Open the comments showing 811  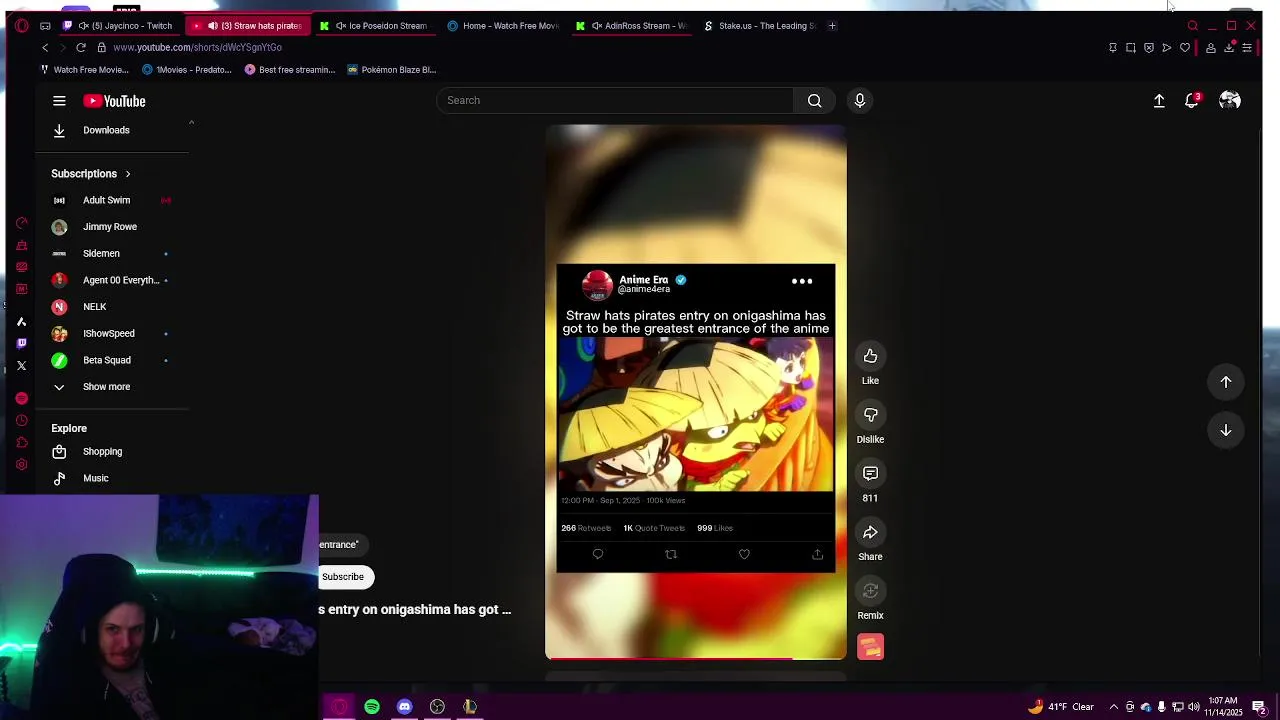[x=870, y=473]
